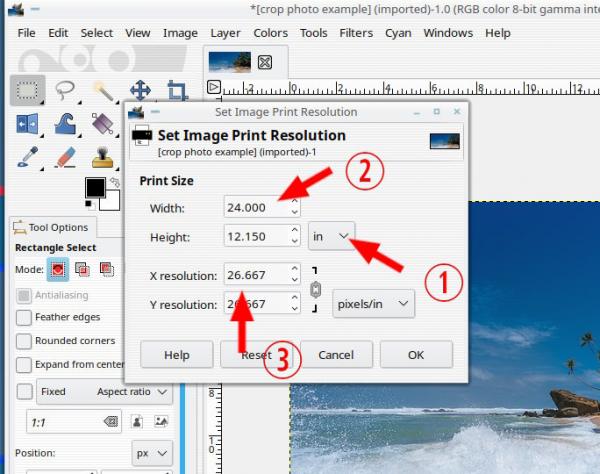Select the Rectangle Select tool
The image size is (600, 474).
28,90
